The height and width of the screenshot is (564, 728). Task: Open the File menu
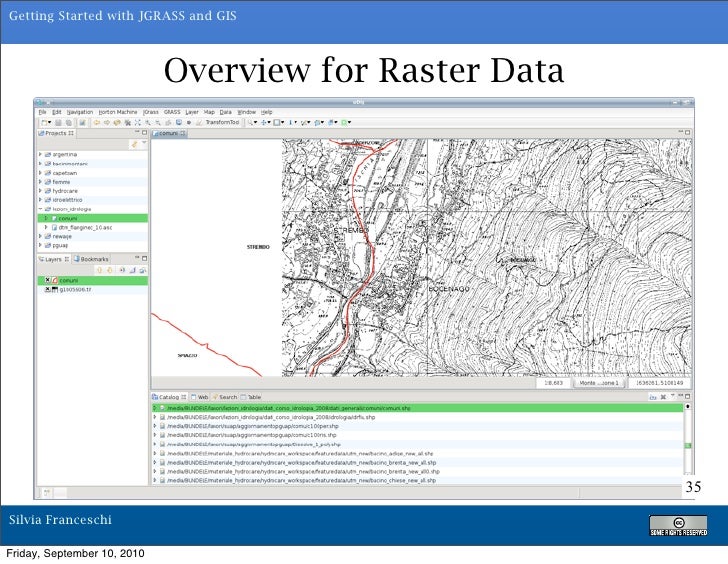tap(42, 112)
